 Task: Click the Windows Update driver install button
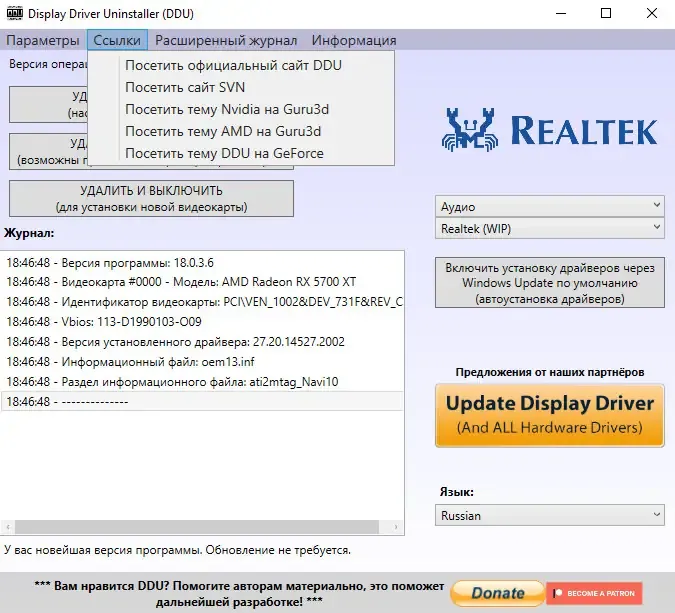point(550,283)
